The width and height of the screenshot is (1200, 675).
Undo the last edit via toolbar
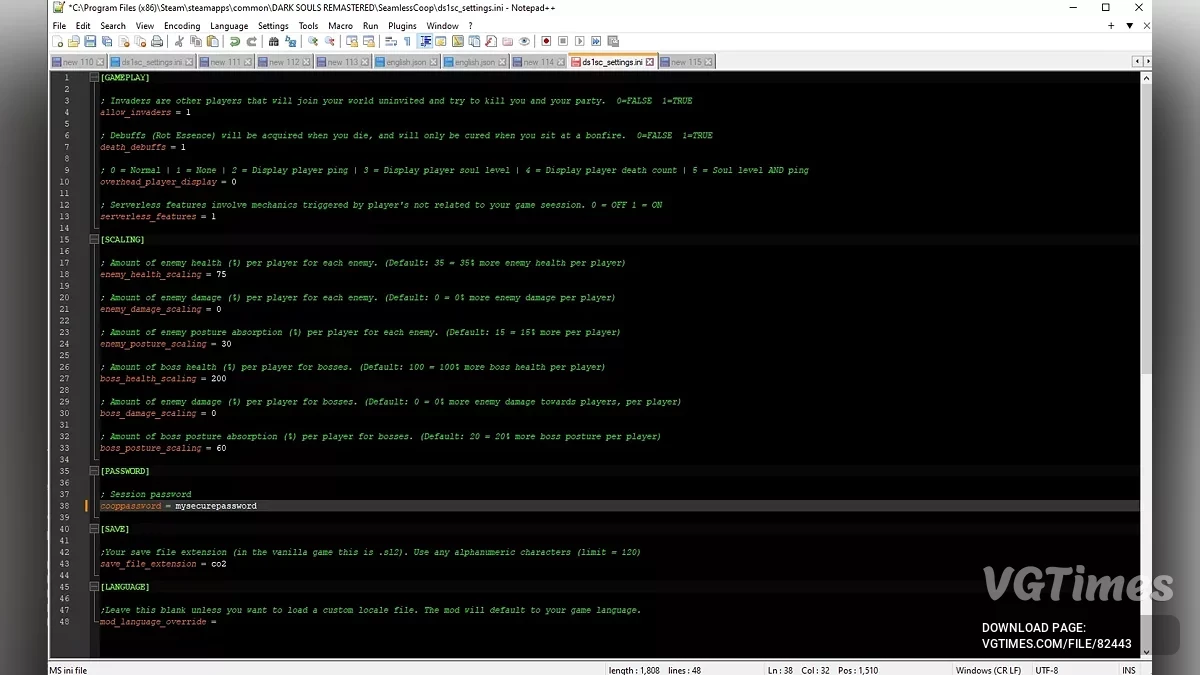coord(235,41)
